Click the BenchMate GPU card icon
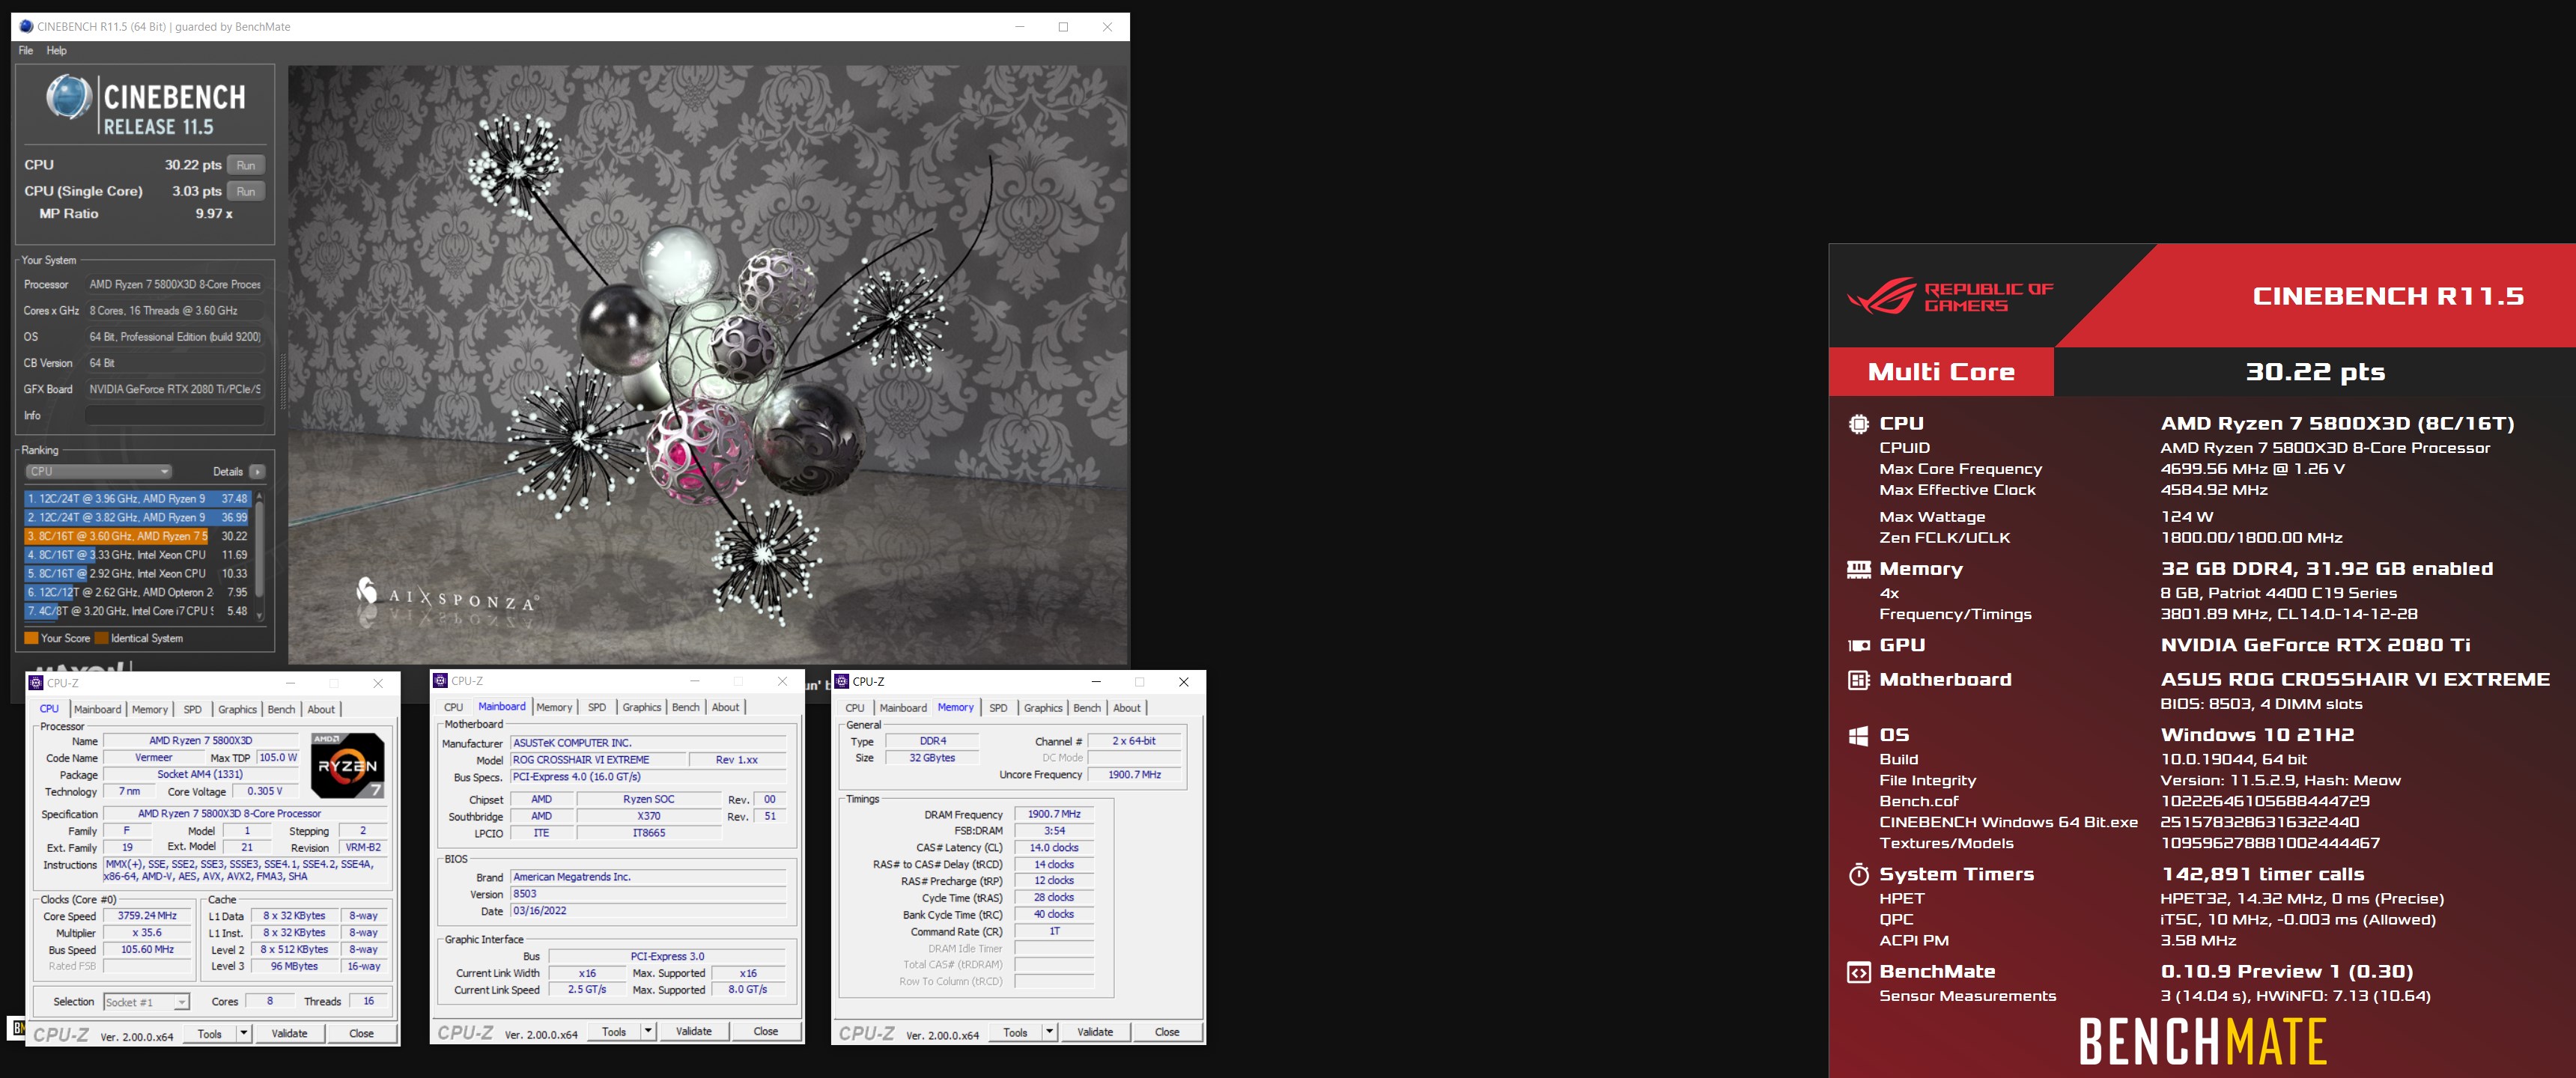Viewport: 2576px width, 1078px height. (x=1859, y=646)
